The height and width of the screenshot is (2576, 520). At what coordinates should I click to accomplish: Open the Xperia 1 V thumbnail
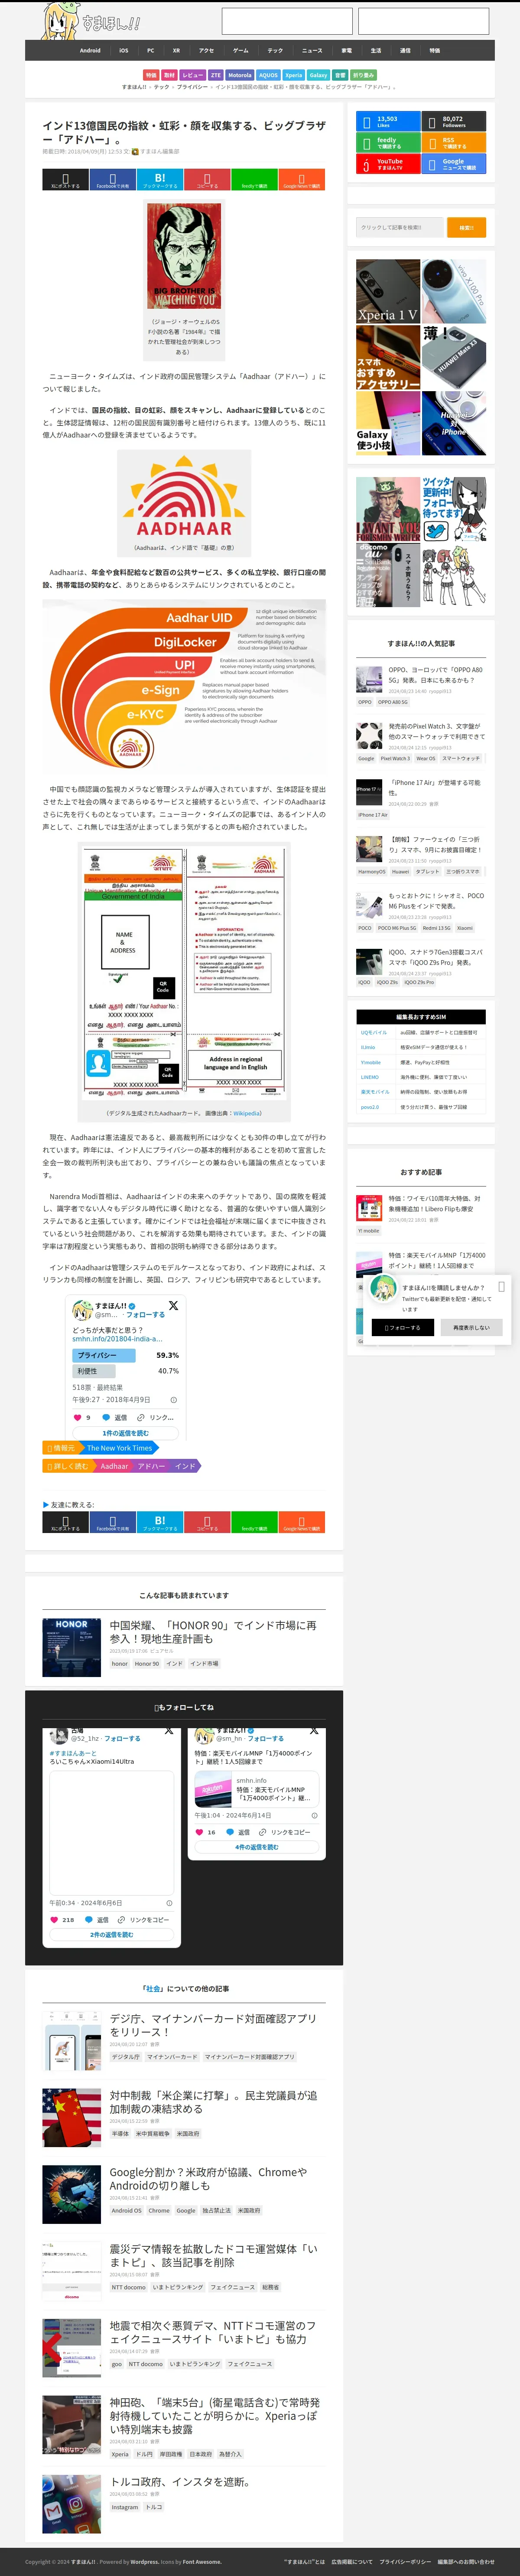point(388,292)
